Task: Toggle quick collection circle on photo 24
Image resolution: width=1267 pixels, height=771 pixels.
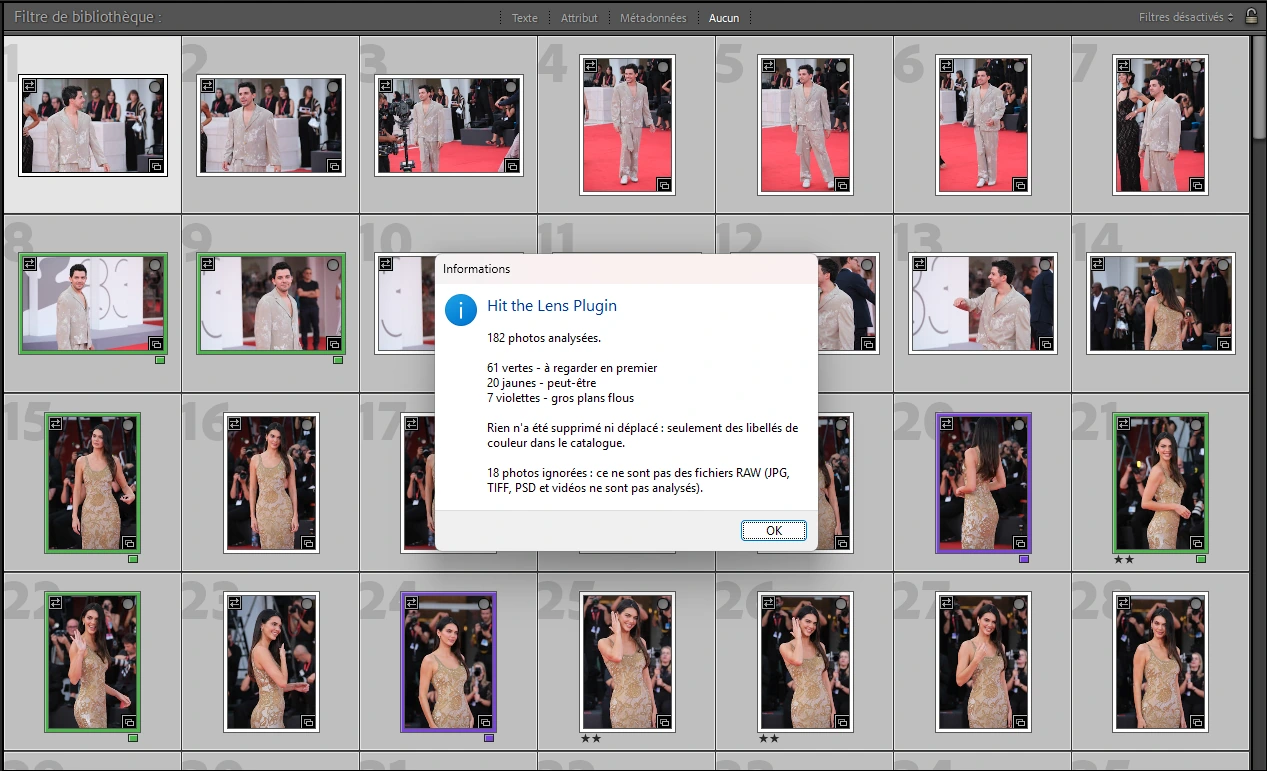Action: (x=484, y=603)
